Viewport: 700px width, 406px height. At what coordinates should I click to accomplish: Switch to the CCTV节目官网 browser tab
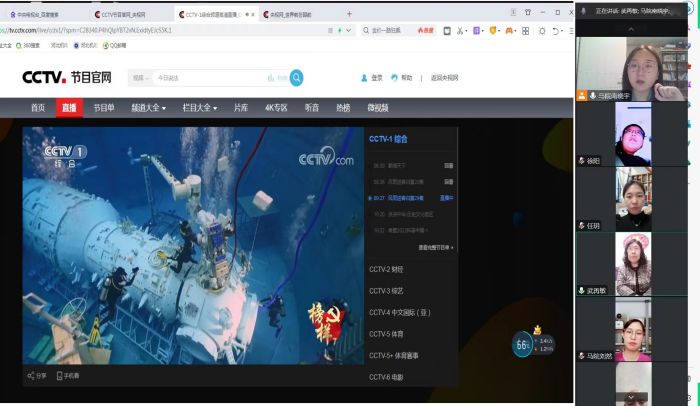(x=121, y=15)
